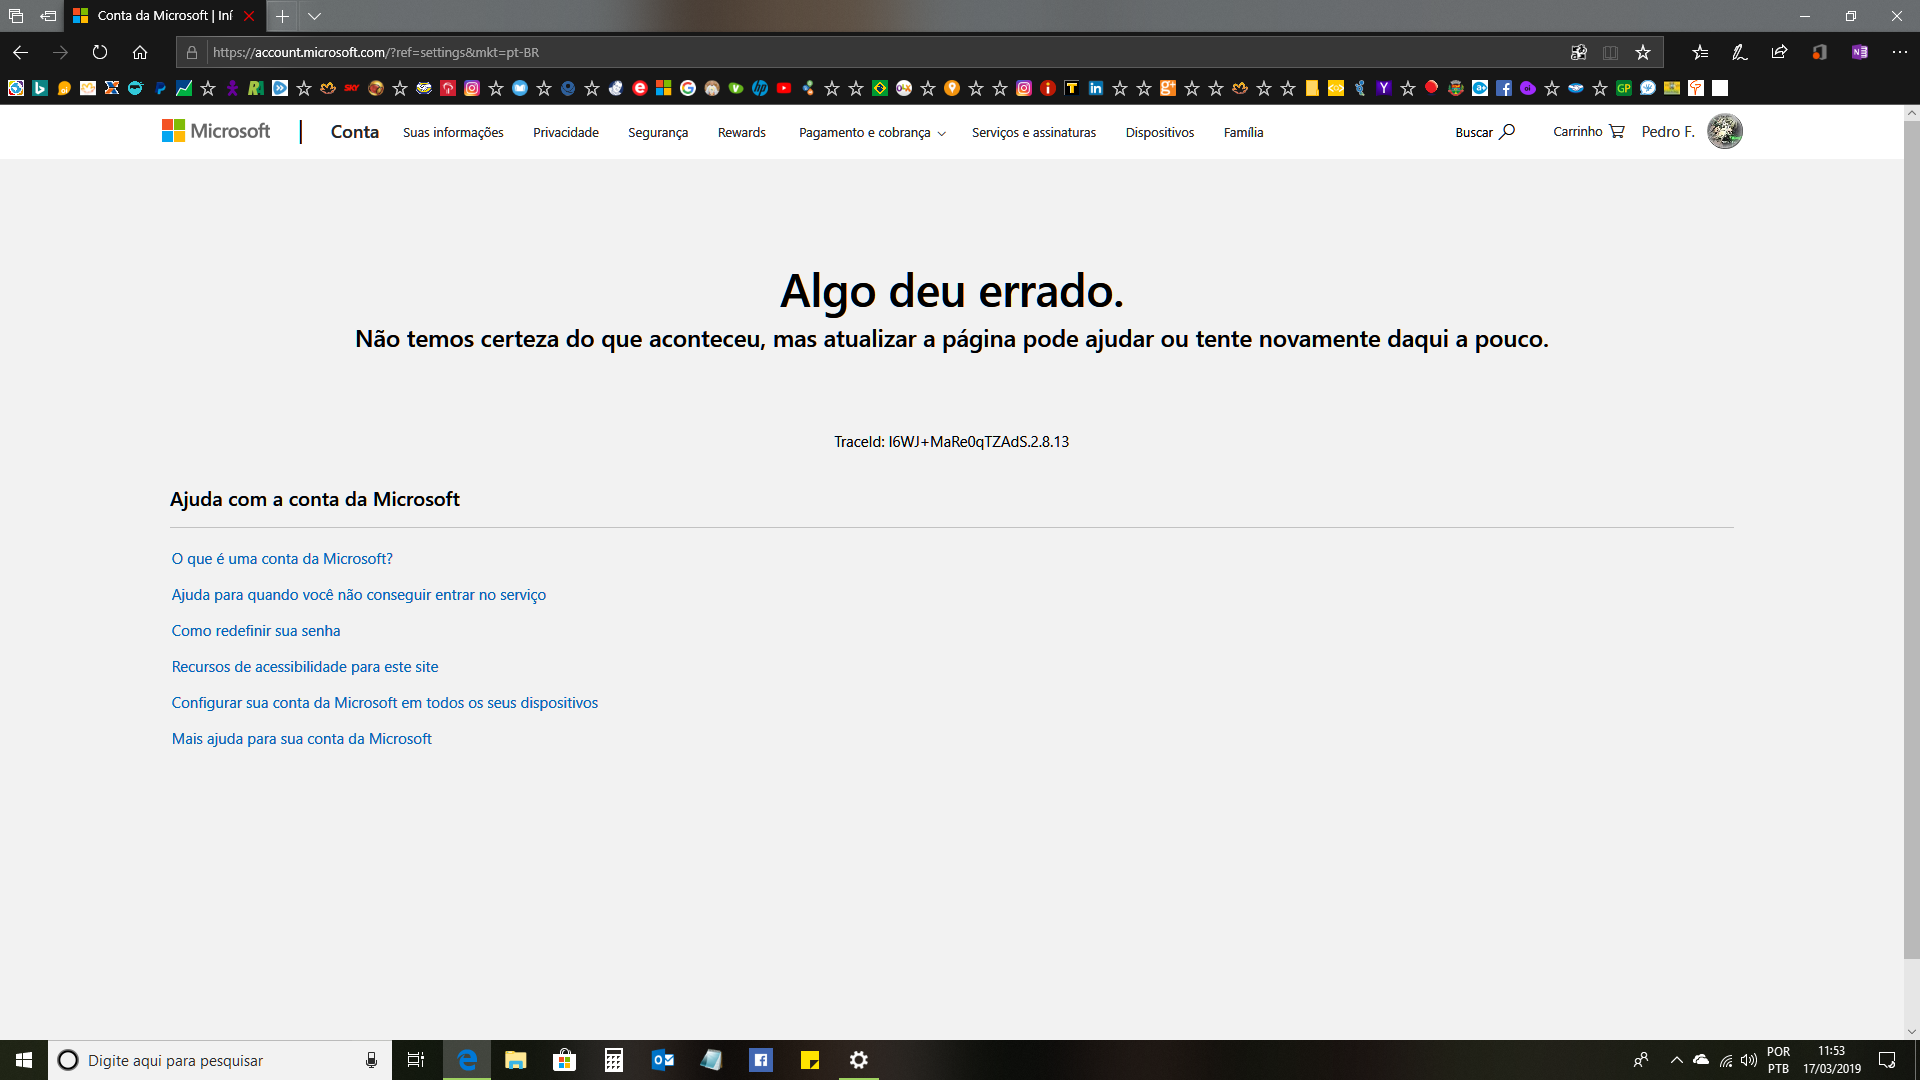The image size is (1920, 1080).
Task: Open the Yahoo favorite in favorites bar
Action: click(1384, 88)
